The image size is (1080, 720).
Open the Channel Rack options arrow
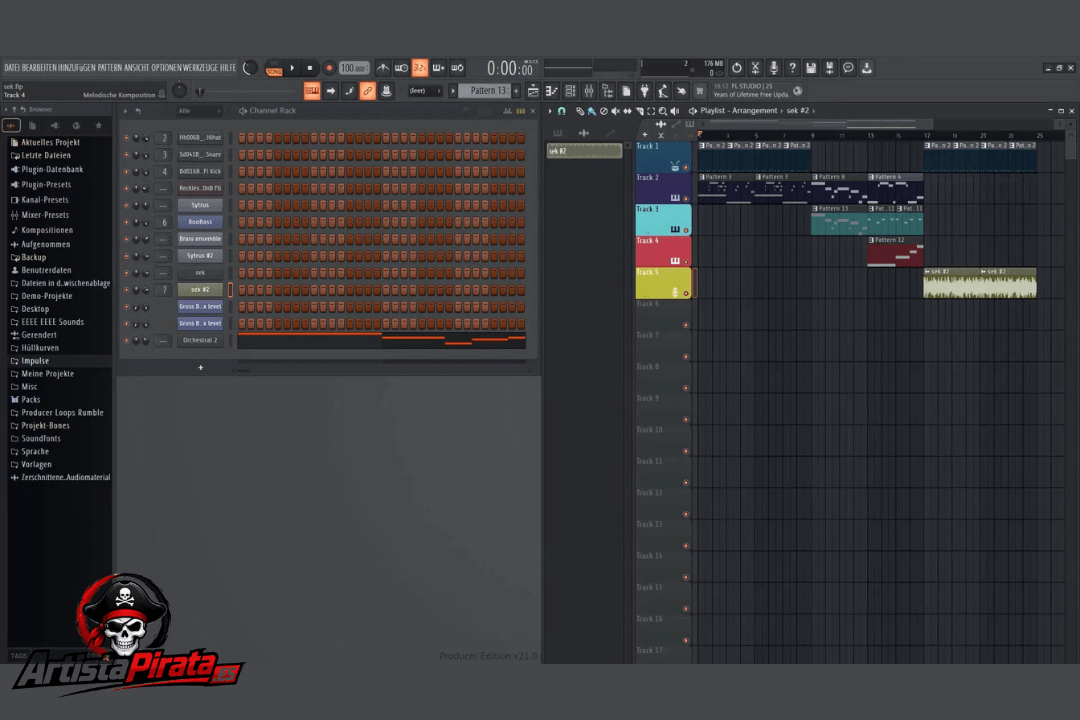[x=125, y=111]
